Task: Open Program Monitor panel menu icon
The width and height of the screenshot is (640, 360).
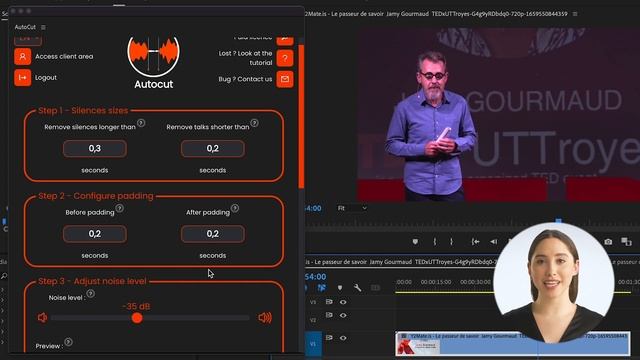Action: (575, 14)
